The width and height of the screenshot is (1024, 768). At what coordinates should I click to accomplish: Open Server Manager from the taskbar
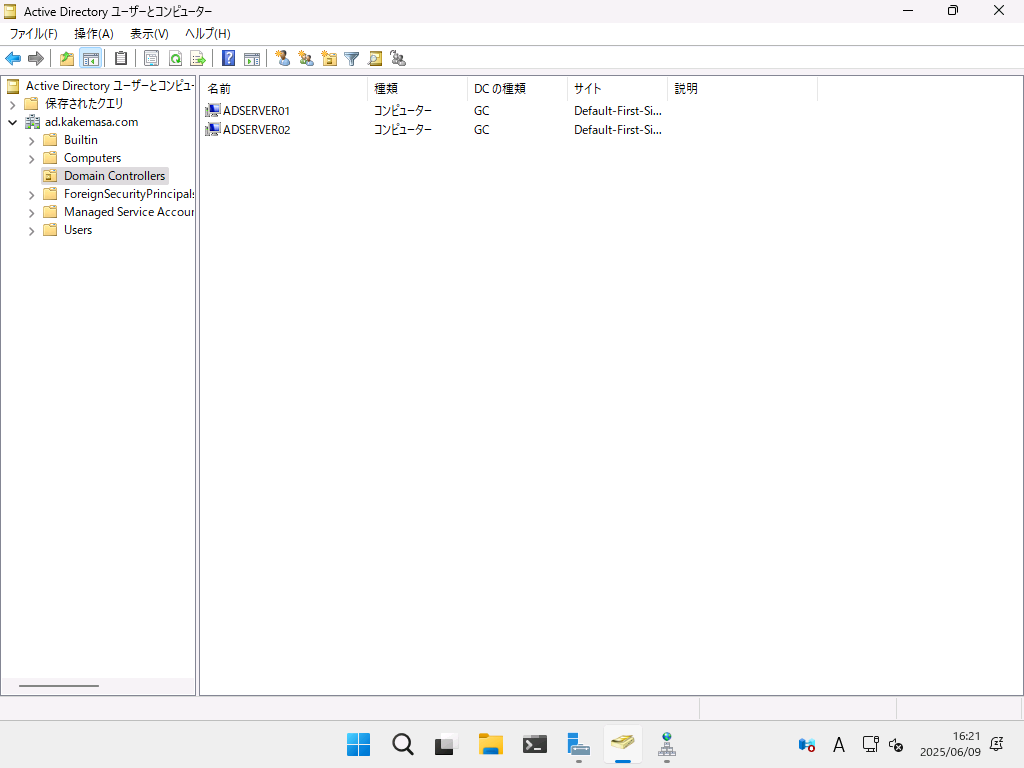click(579, 744)
